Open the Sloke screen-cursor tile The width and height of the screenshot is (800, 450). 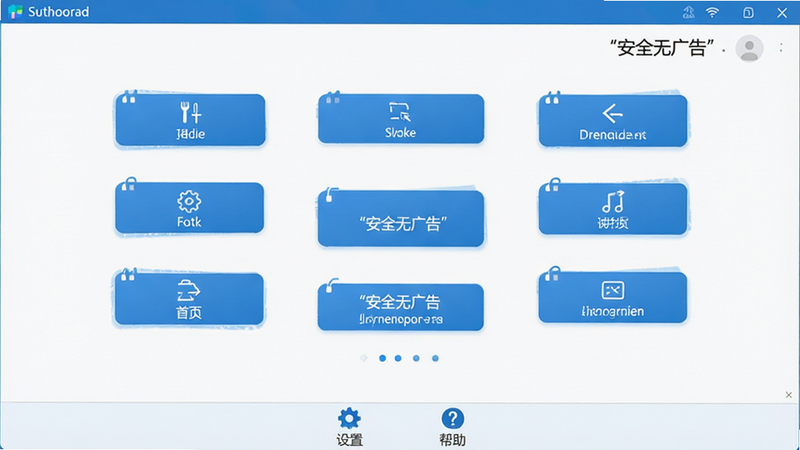pos(401,118)
